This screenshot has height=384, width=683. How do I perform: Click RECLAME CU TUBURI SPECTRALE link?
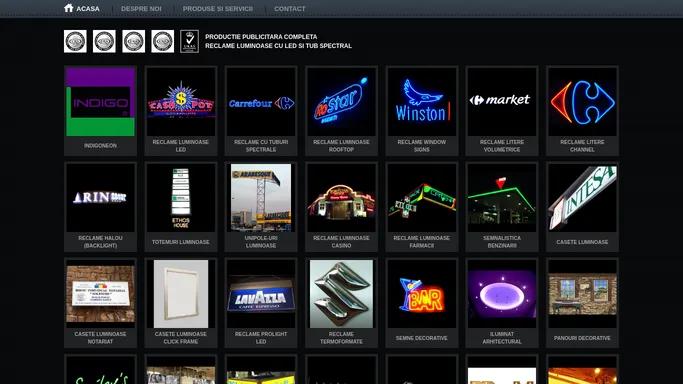tap(261, 146)
